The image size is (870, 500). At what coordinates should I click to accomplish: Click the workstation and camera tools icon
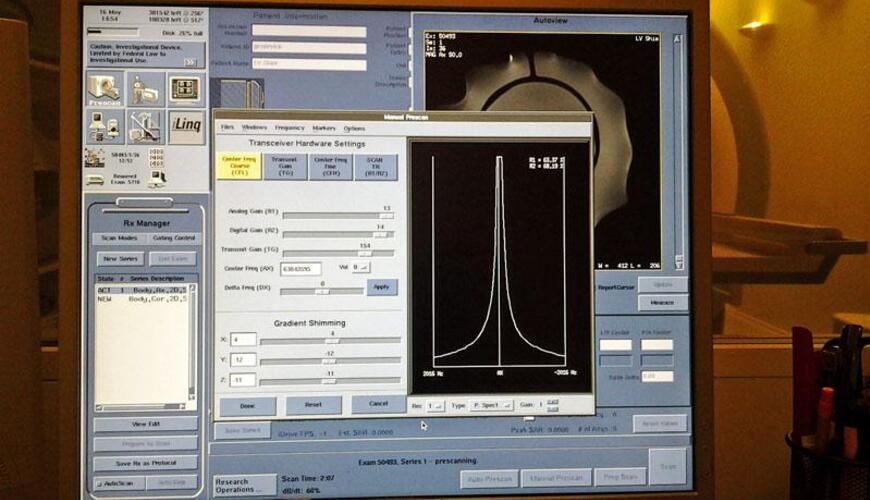105,127
